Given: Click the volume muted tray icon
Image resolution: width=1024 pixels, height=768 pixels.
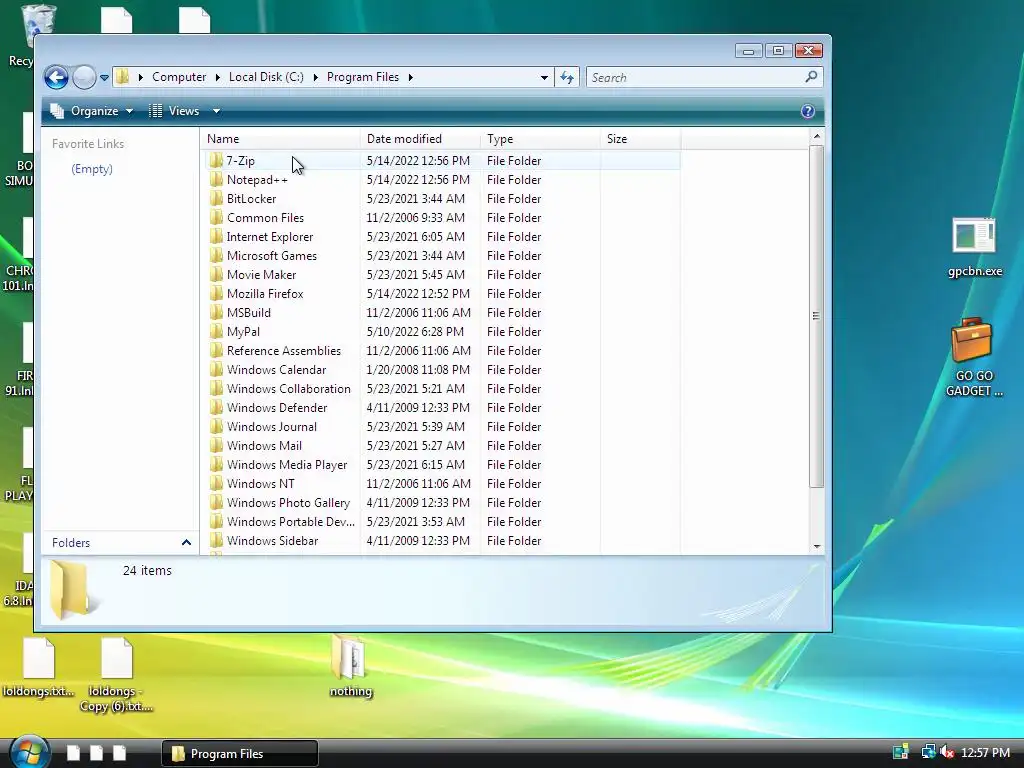Looking at the screenshot, I should point(947,752).
